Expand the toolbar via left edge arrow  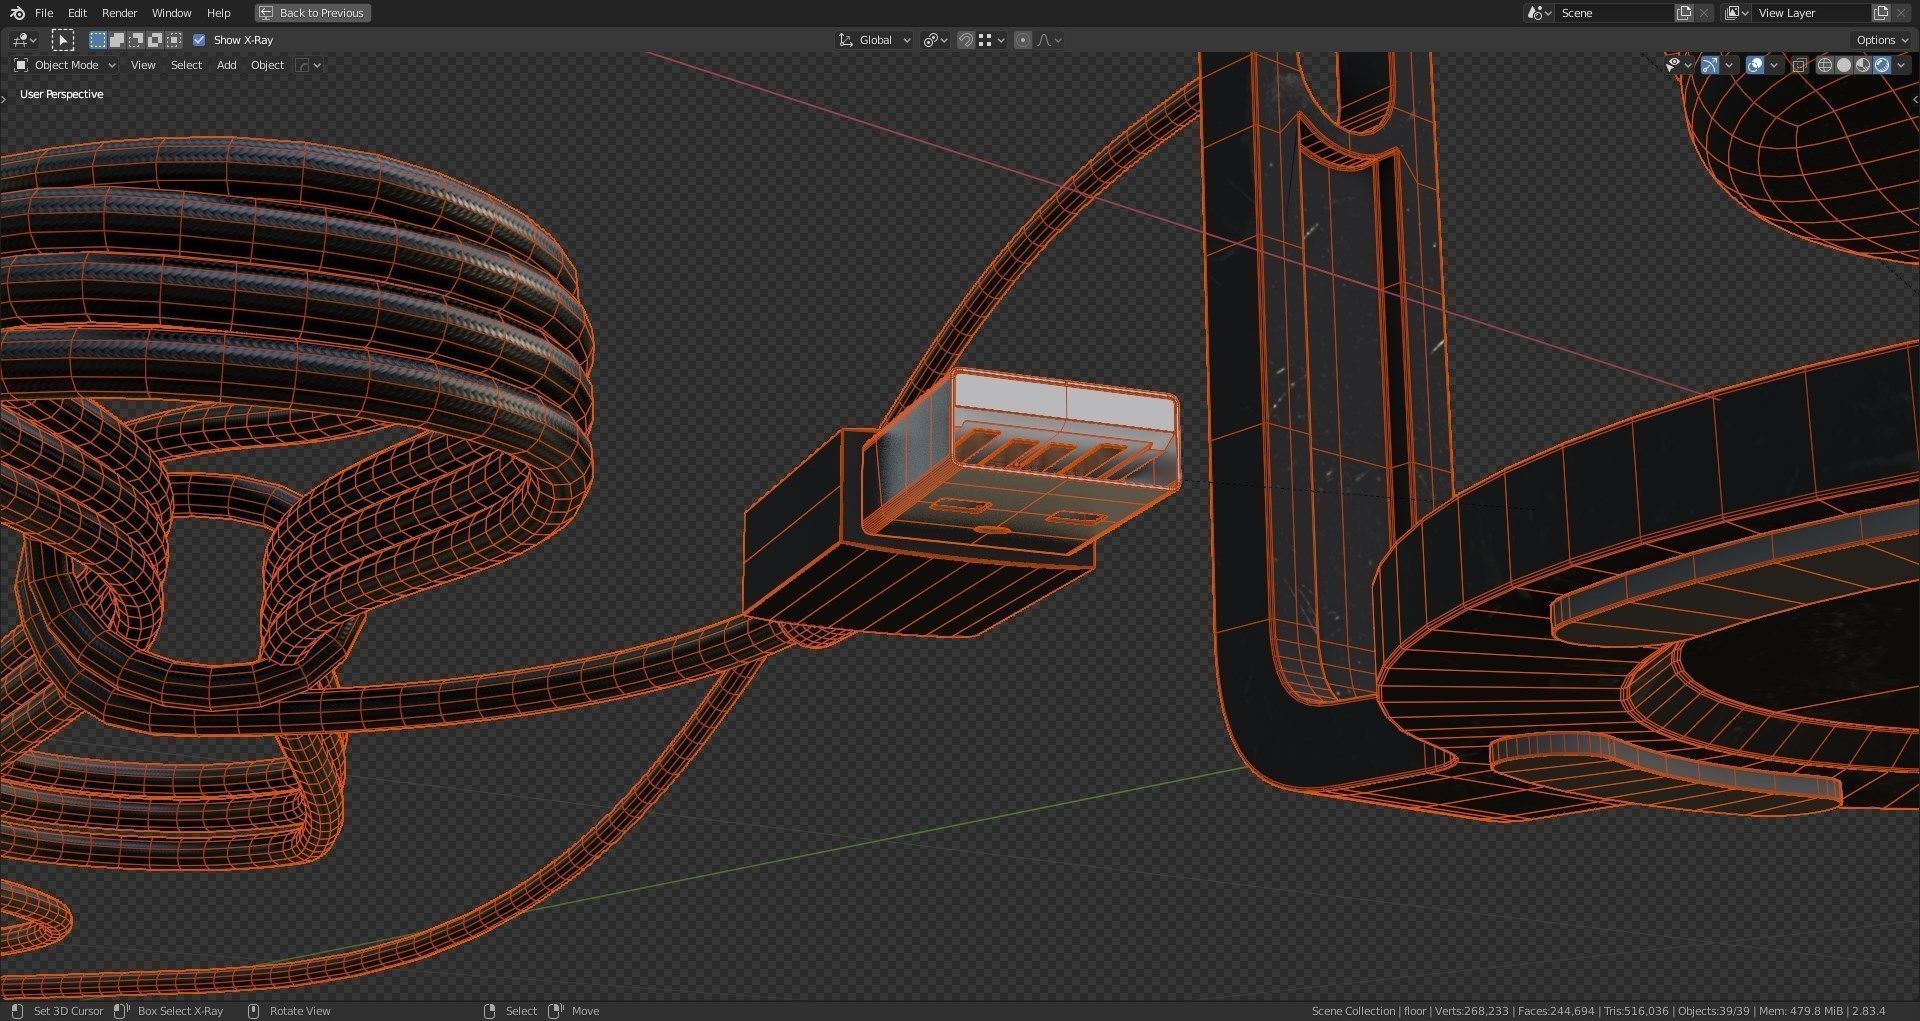pyautogui.click(x=4, y=98)
